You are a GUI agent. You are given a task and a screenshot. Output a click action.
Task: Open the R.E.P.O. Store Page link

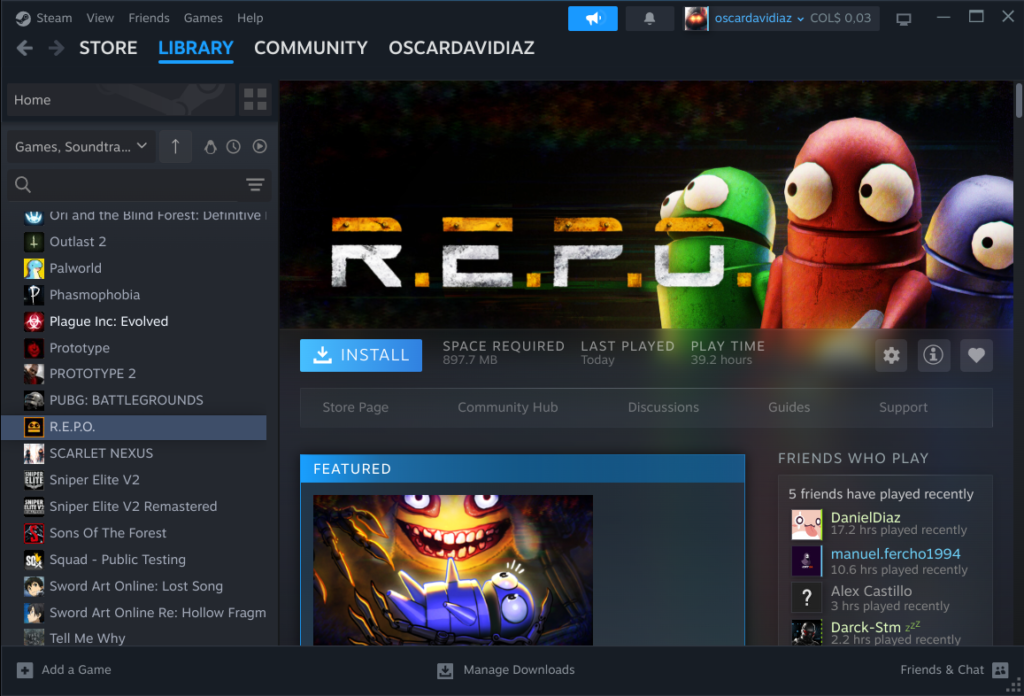(355, 407)
